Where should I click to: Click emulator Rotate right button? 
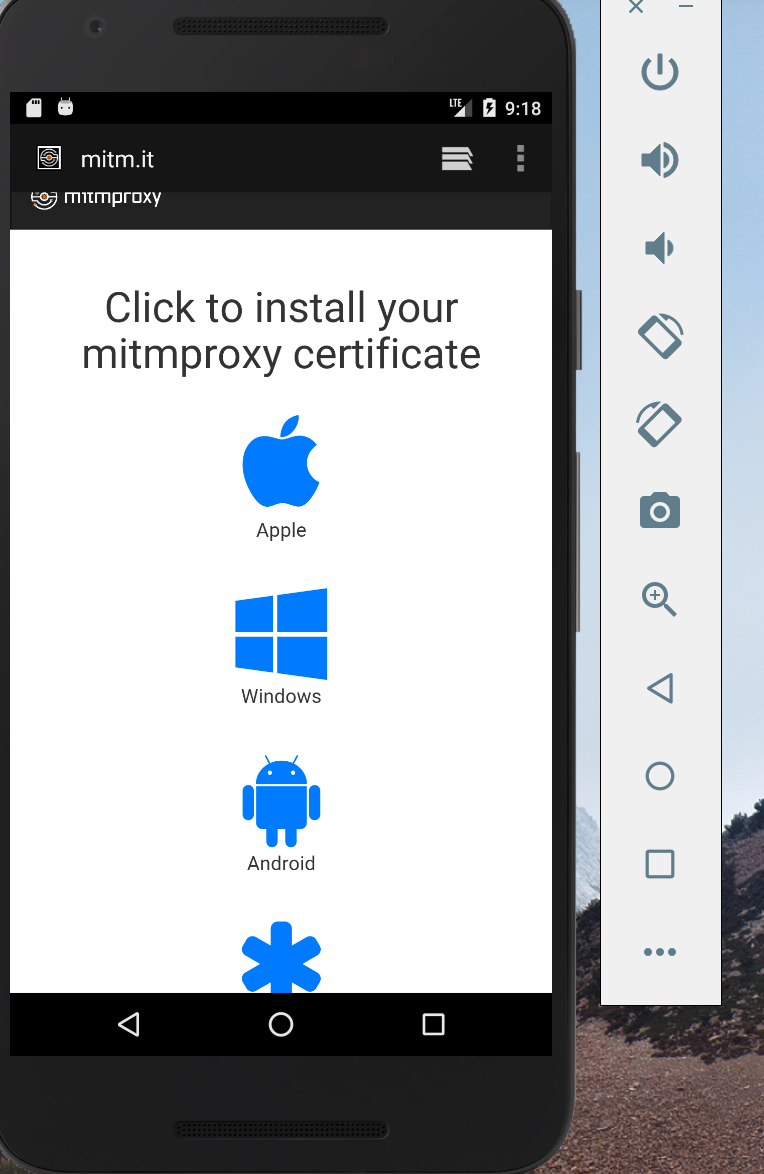[x=660, y=424]
